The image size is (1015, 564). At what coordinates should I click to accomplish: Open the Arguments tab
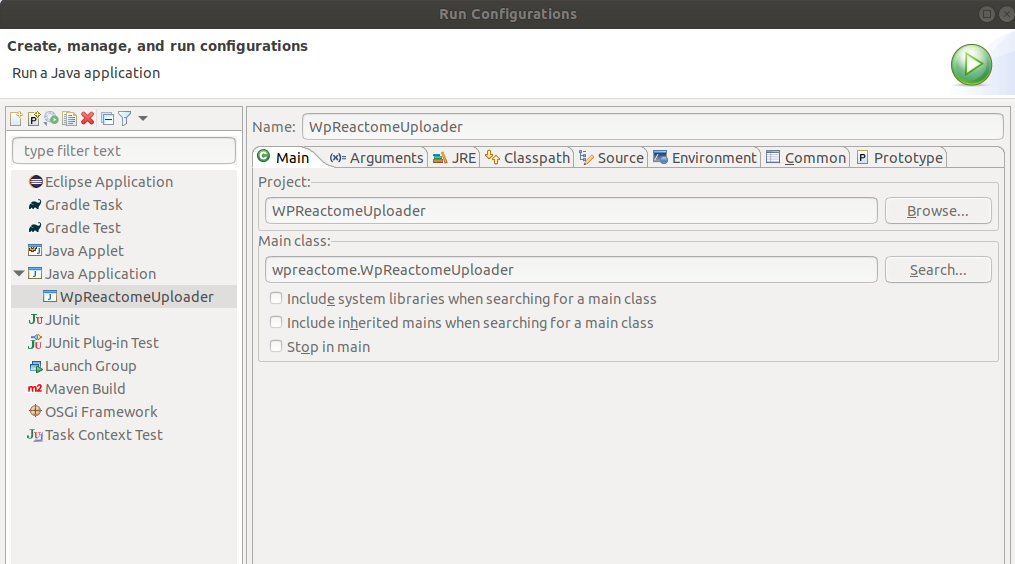(x=376, y=157)
